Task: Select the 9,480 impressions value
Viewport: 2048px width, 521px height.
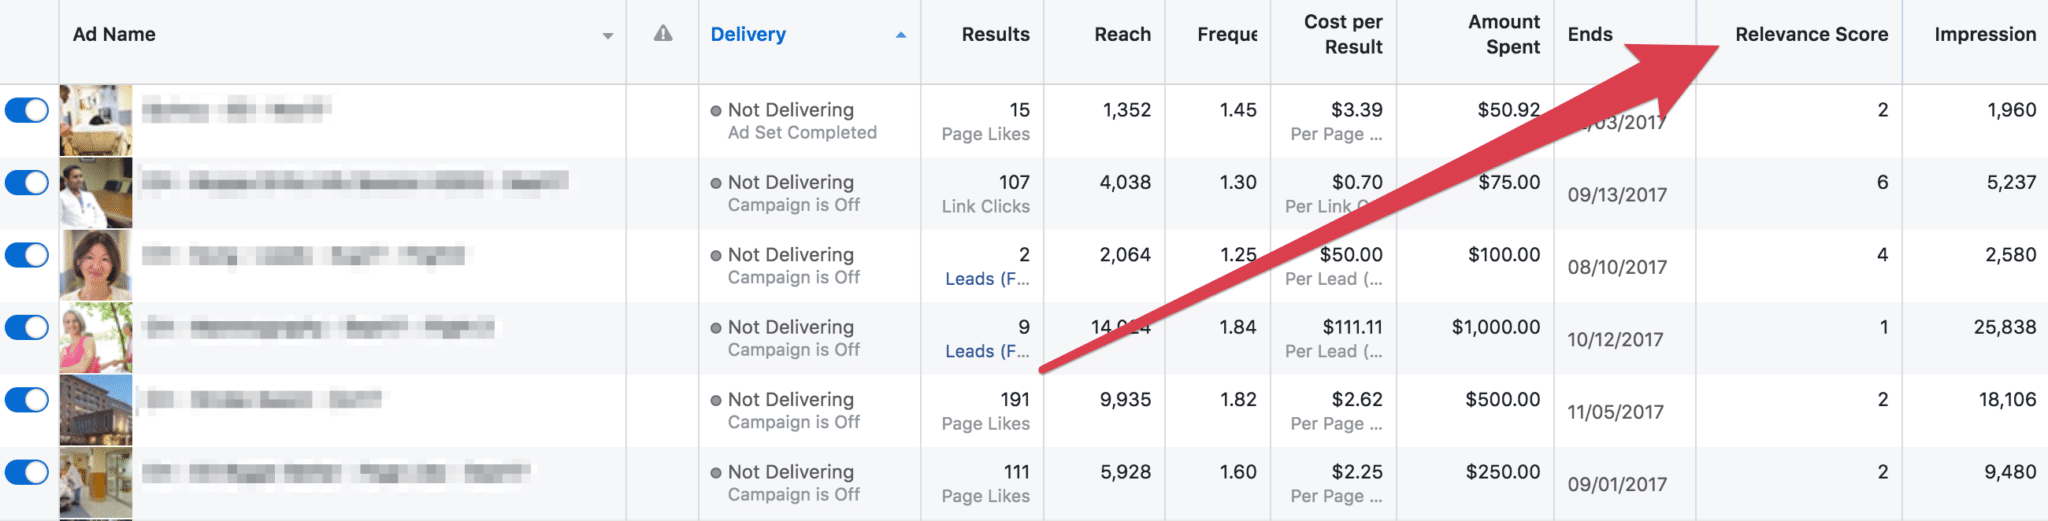Action: [2010, 472]
